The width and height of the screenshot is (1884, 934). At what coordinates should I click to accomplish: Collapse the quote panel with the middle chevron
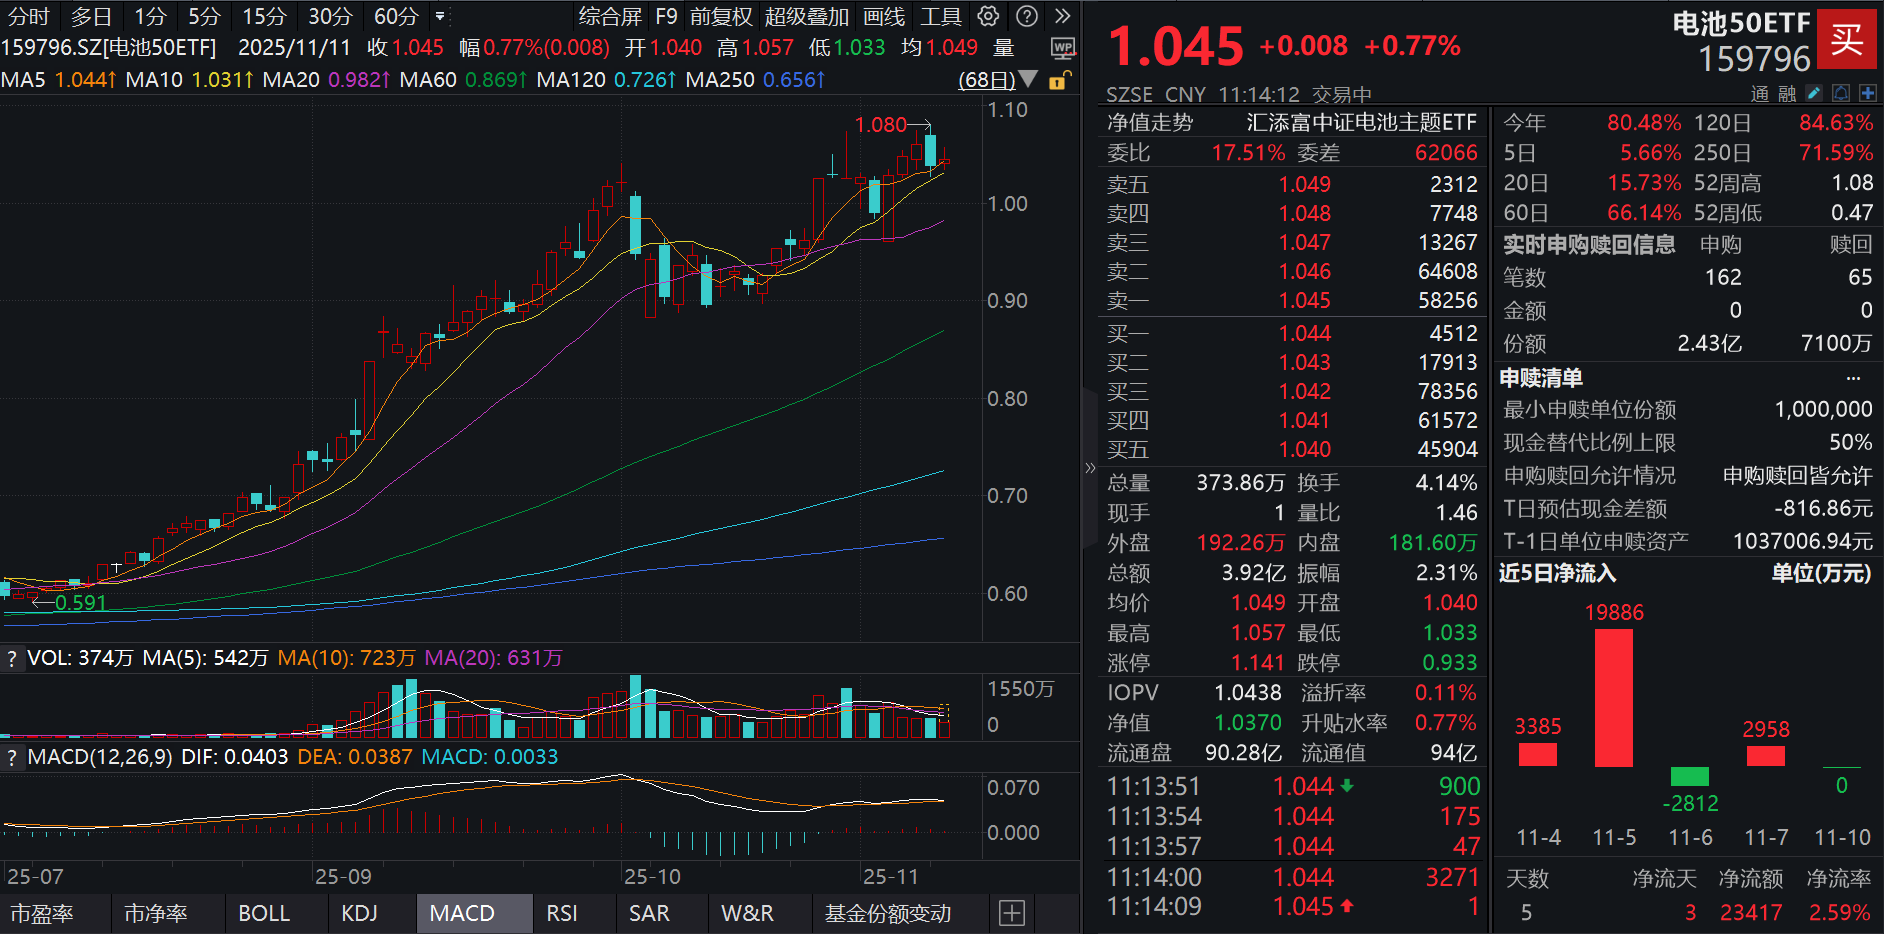click(1090, 468)
